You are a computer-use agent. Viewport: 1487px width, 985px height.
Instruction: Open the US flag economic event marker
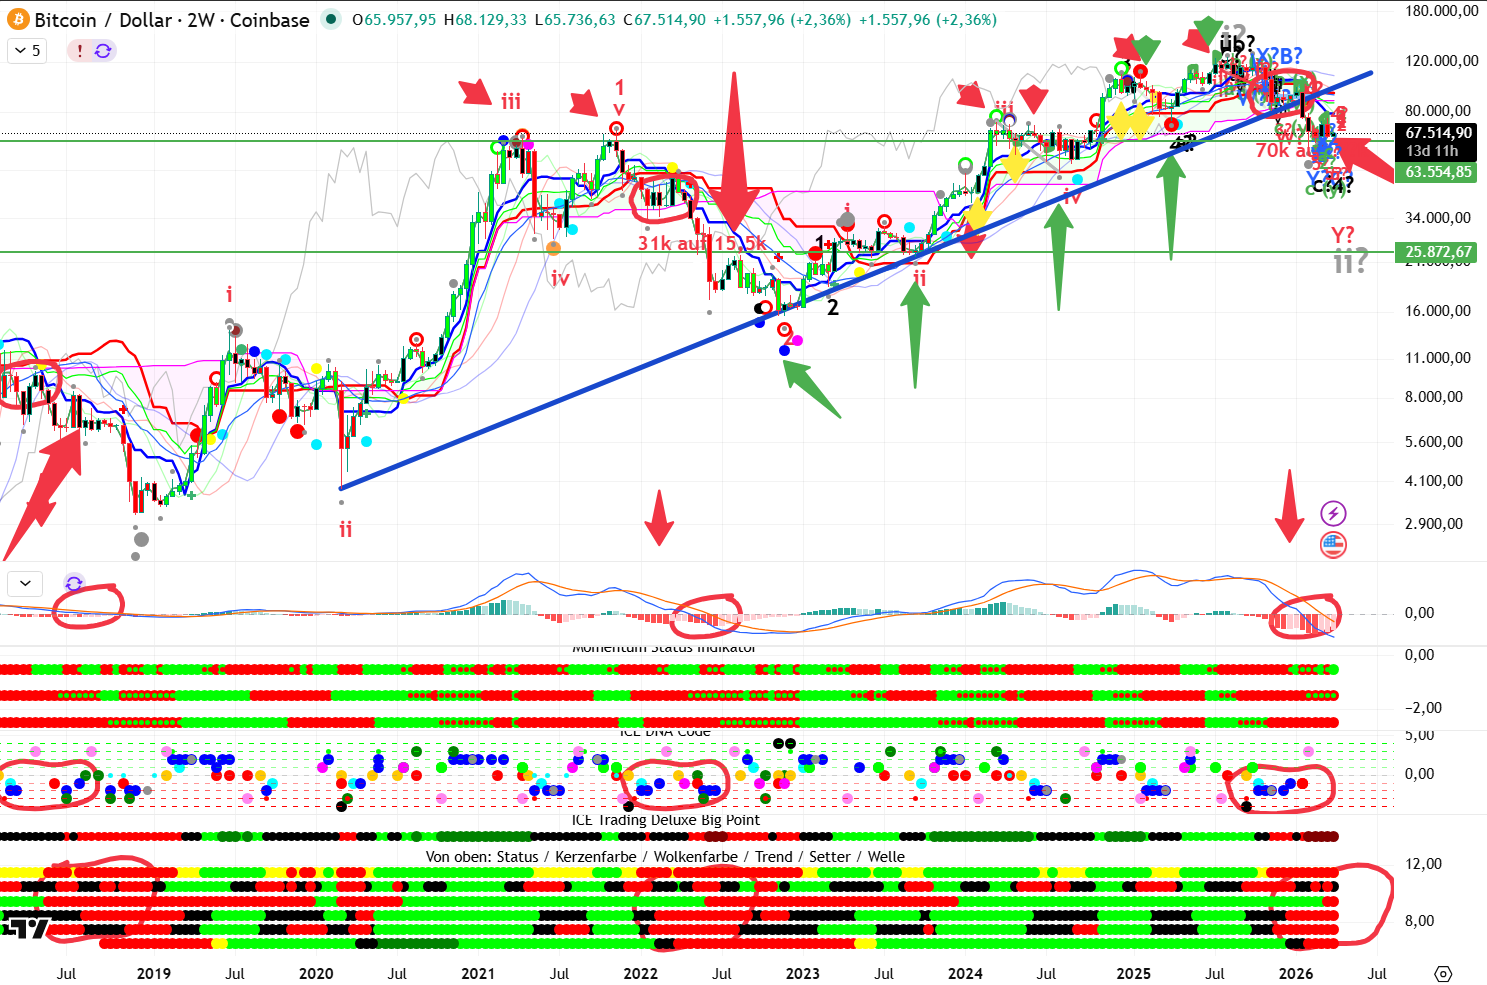click(1333, 545)
